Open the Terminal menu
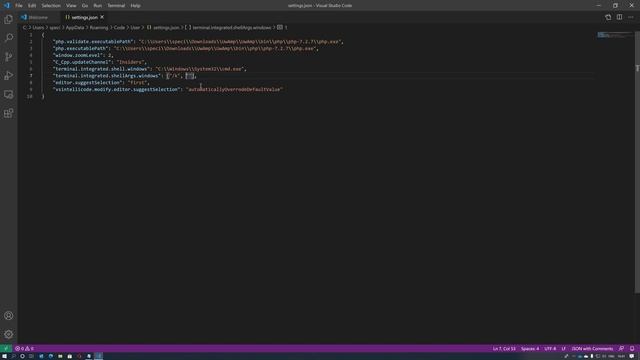Viewport: 640px width, 360px height. tap(116, 6)
